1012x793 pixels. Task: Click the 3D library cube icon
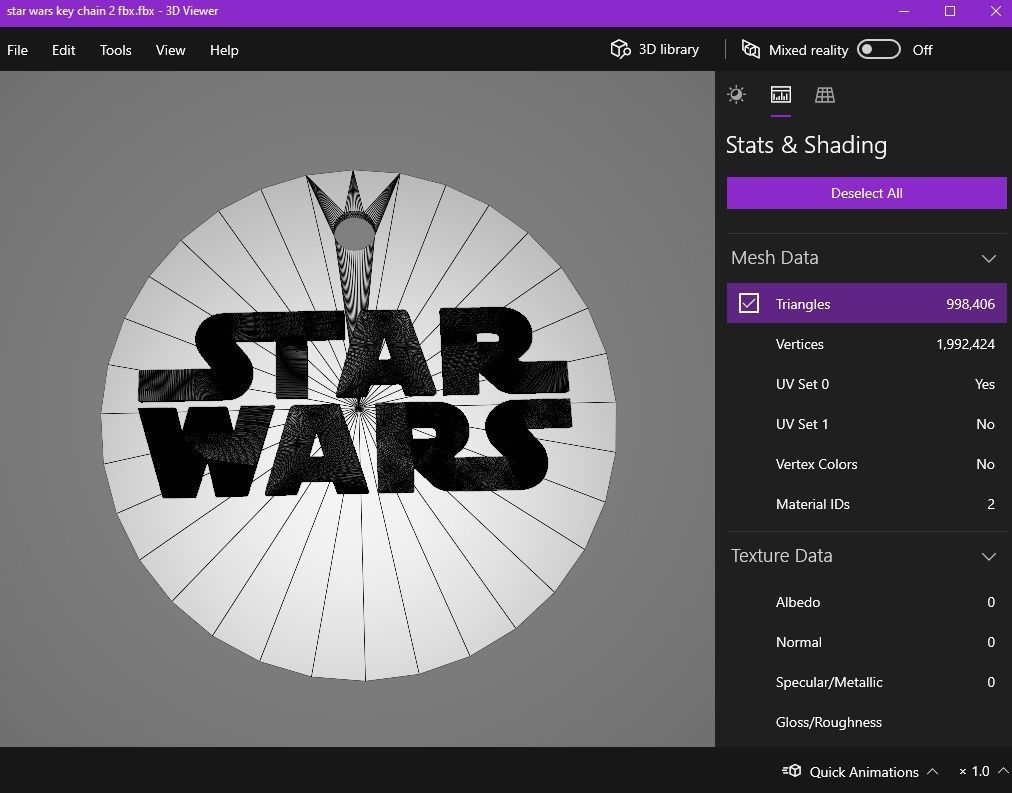pyautogui.click(x=620, y=49)
